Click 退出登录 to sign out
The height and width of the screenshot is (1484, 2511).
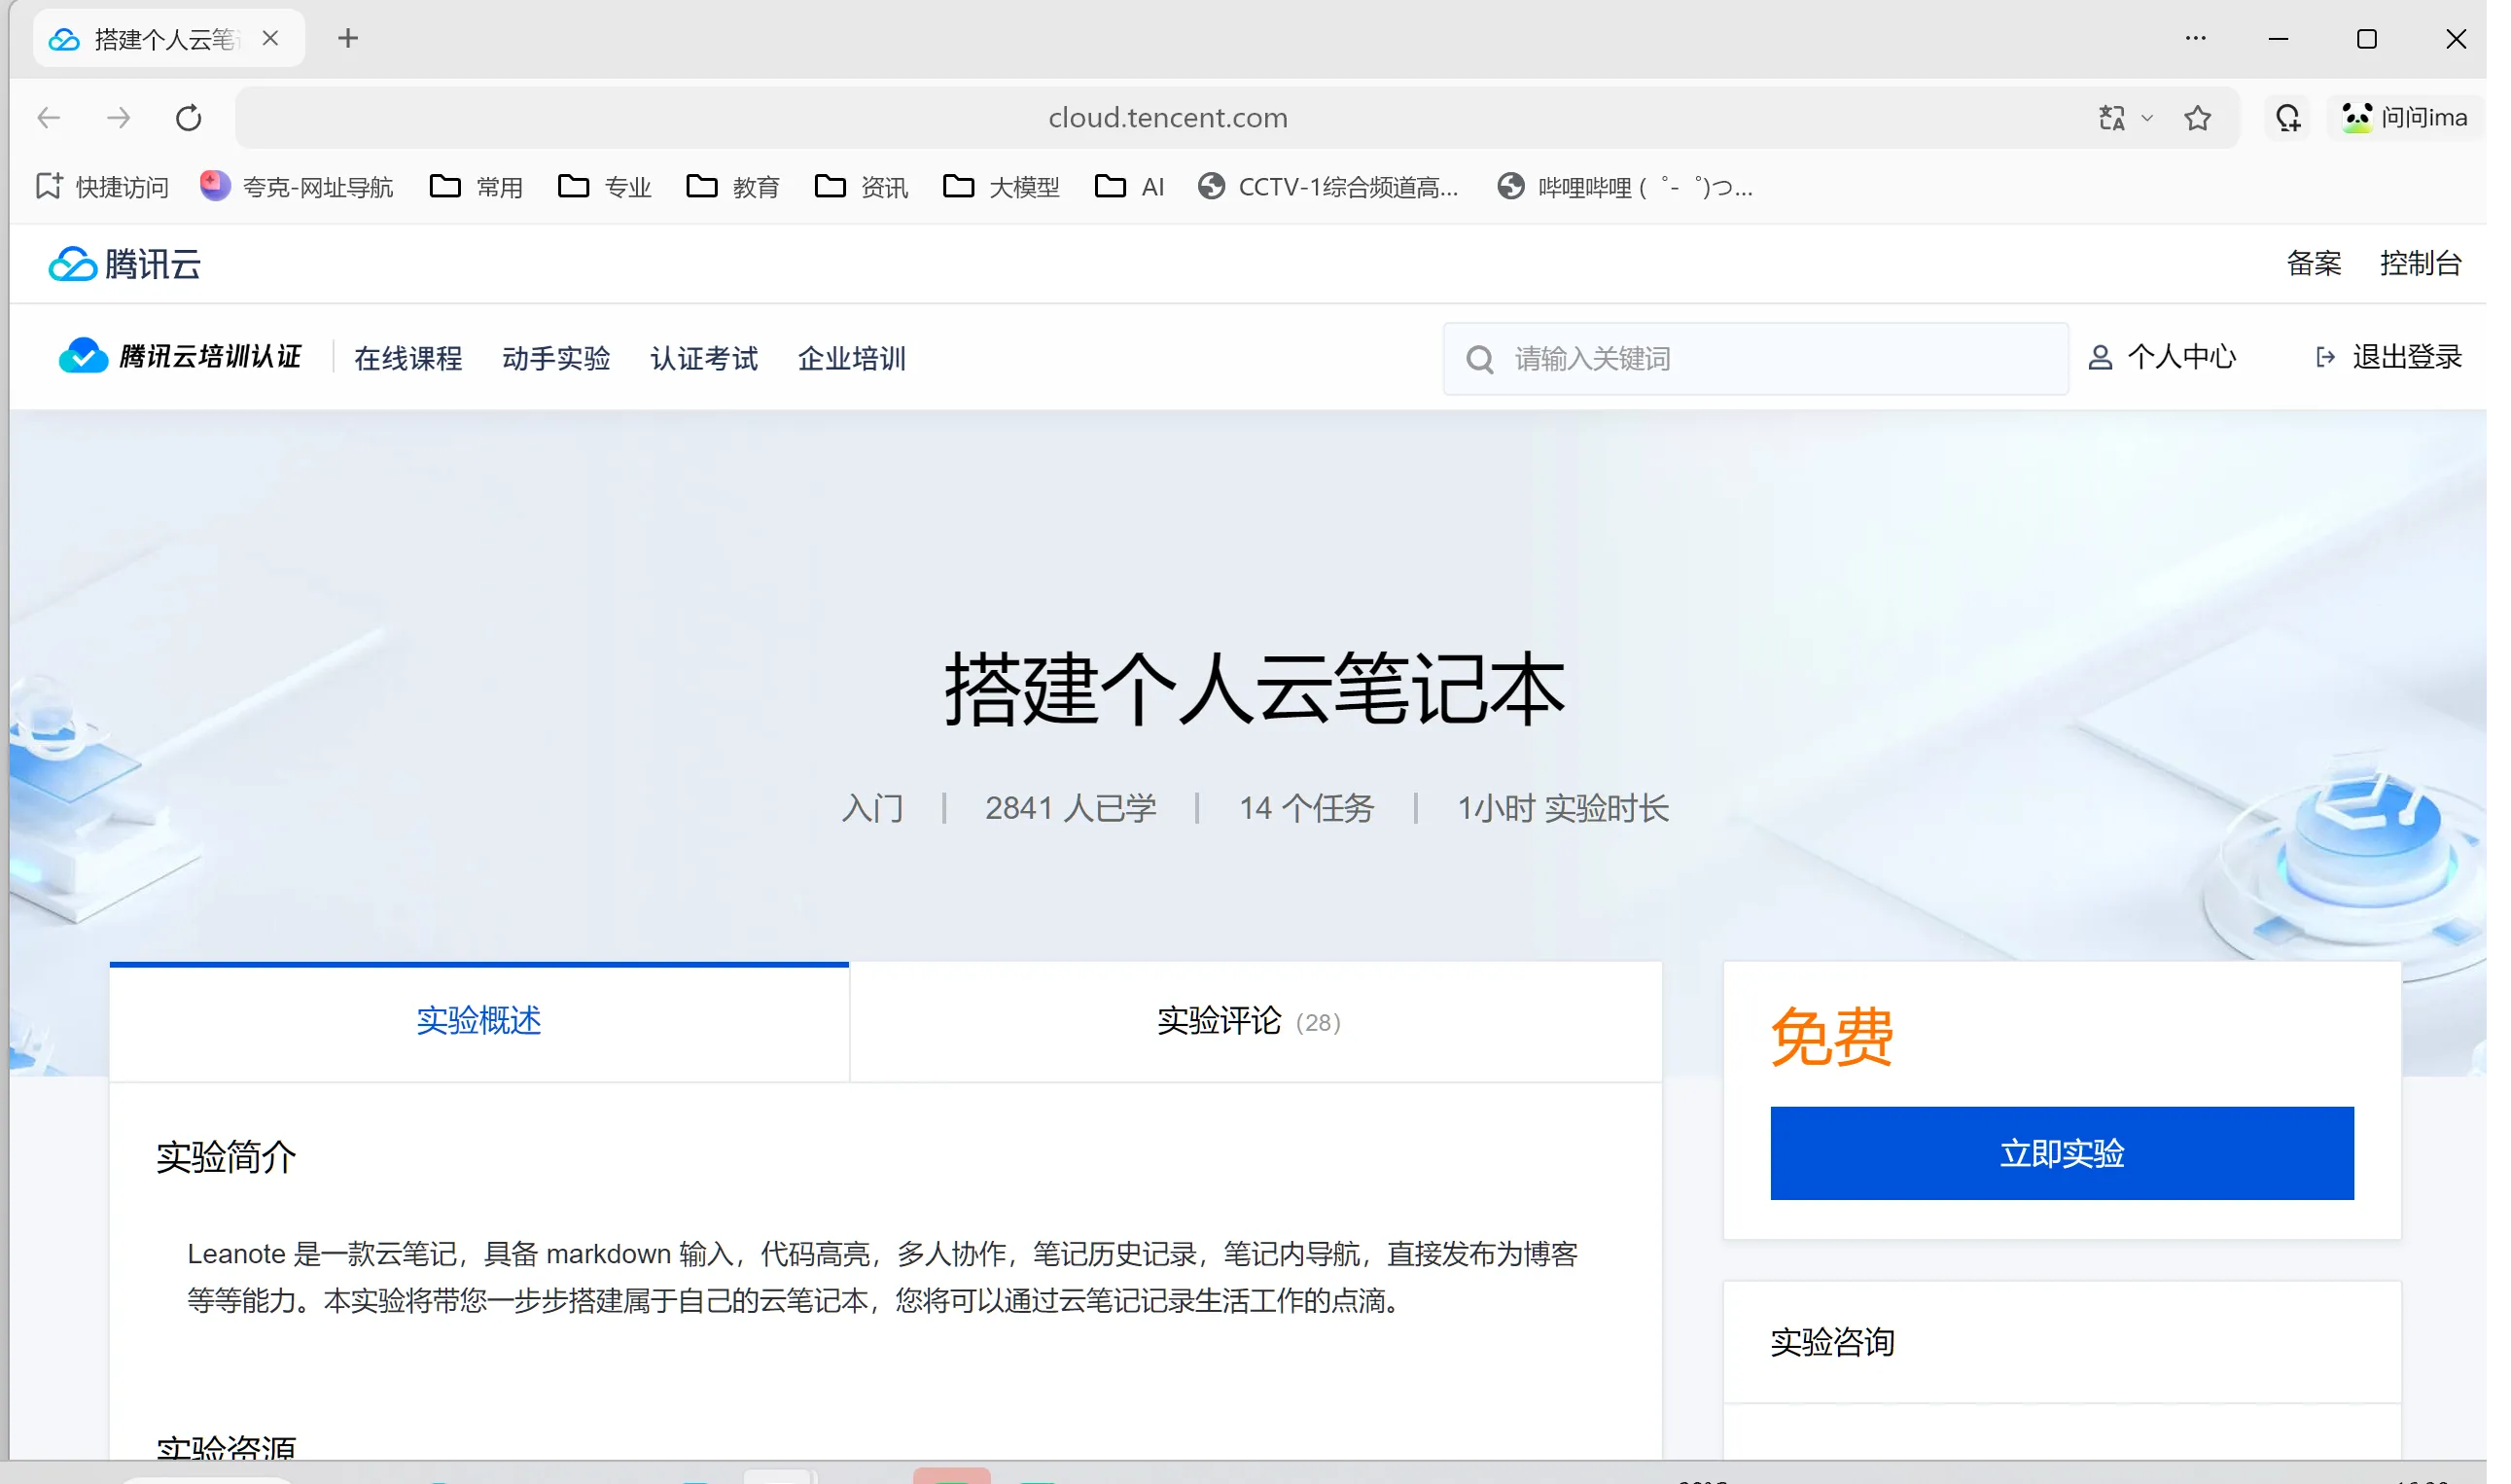pyautogui.click(x=2388, y=357)
